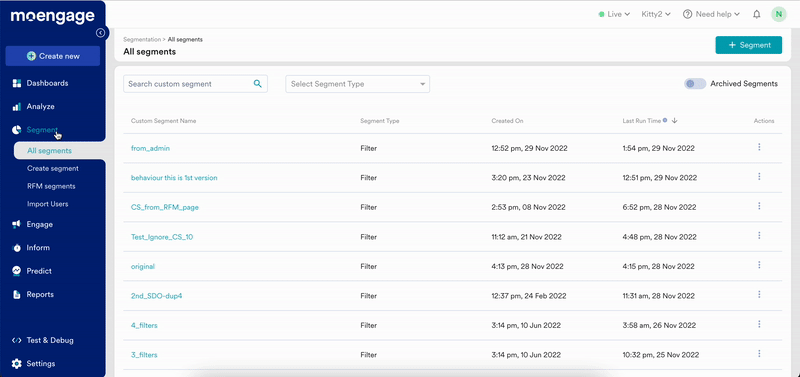
Task: Open the Live environment dropdown
Action: [x=614, y=14]
